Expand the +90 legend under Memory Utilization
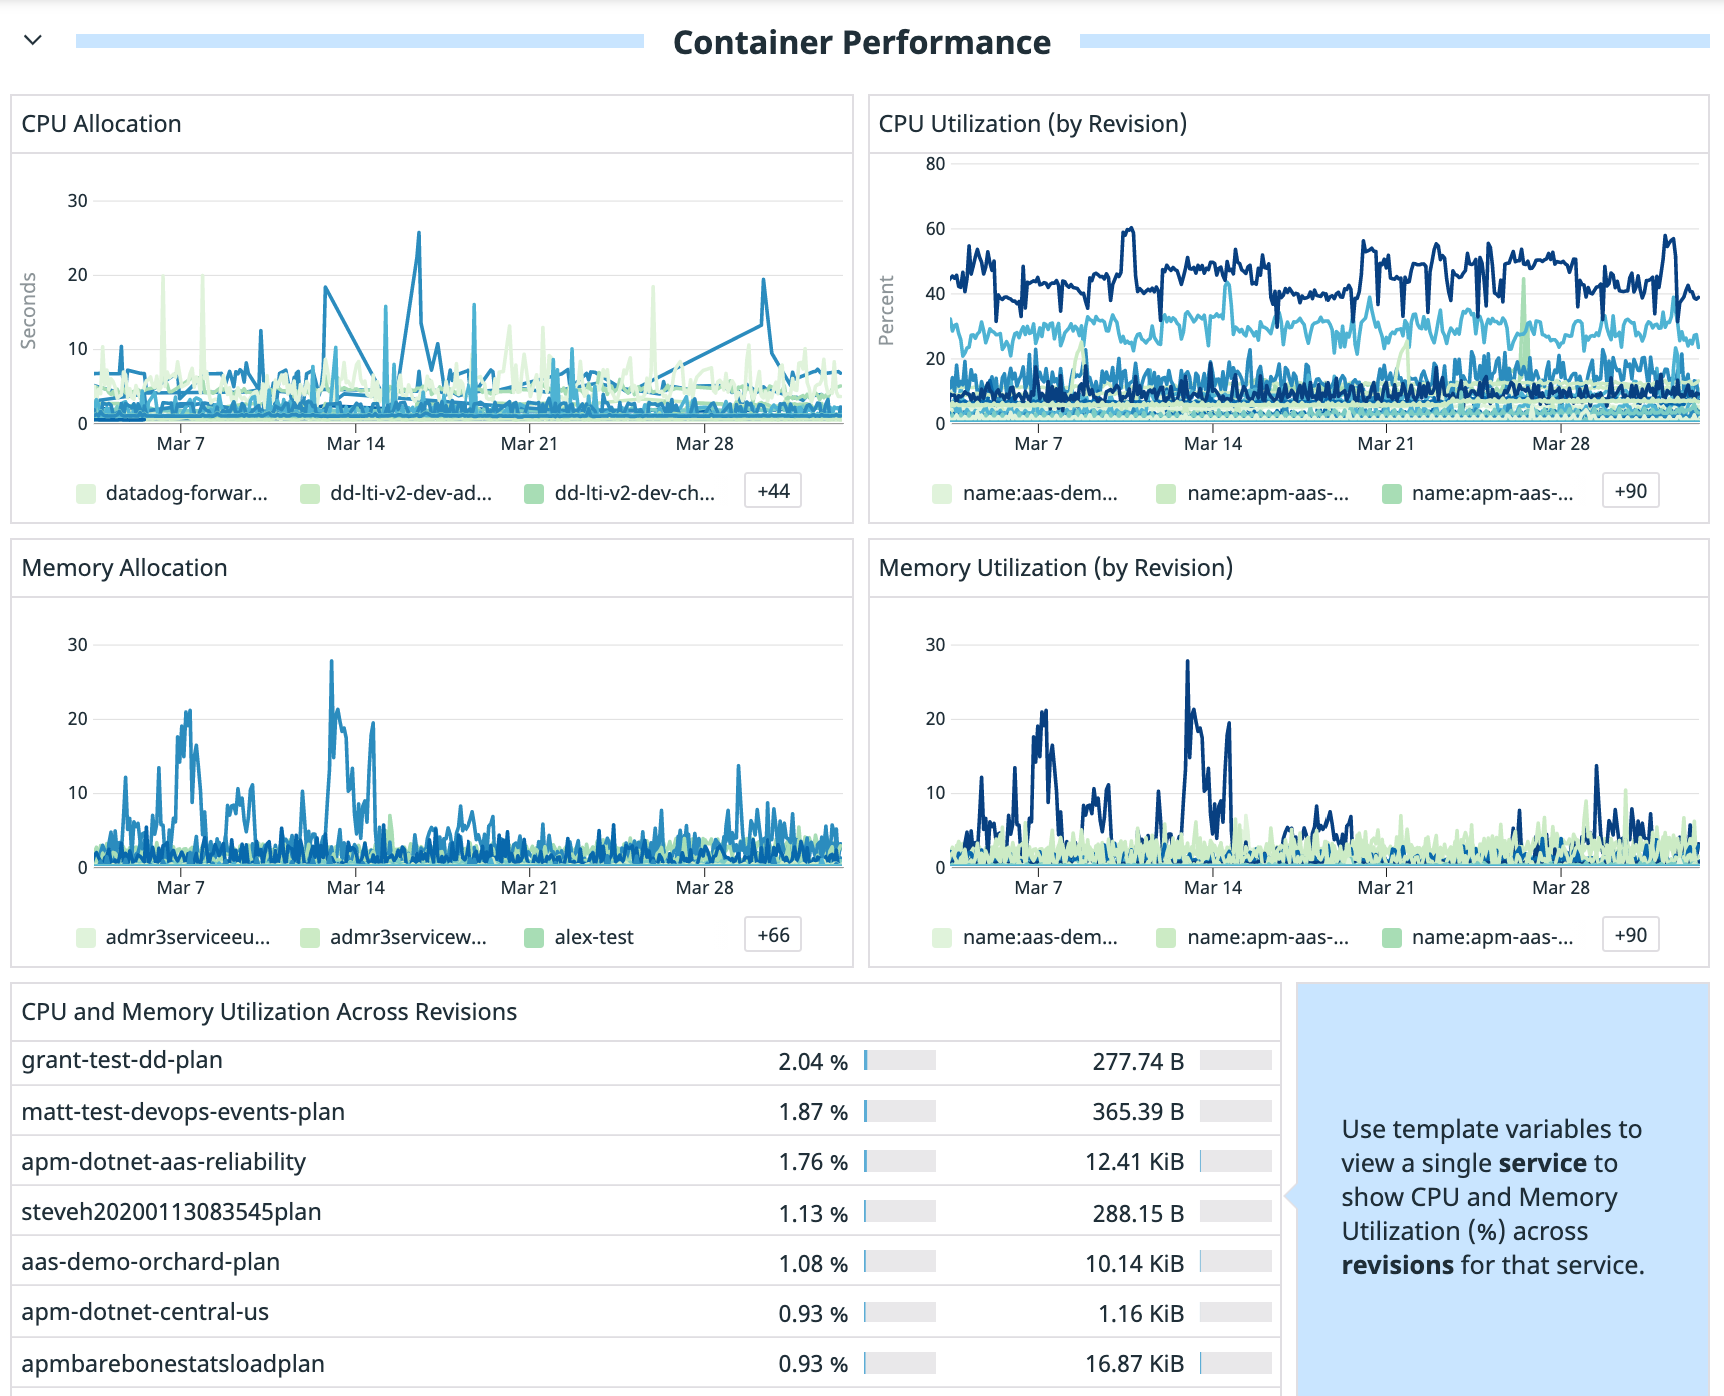Screen dimensions: 1724x1396 pyautogui.click(x=1630, y=934)
